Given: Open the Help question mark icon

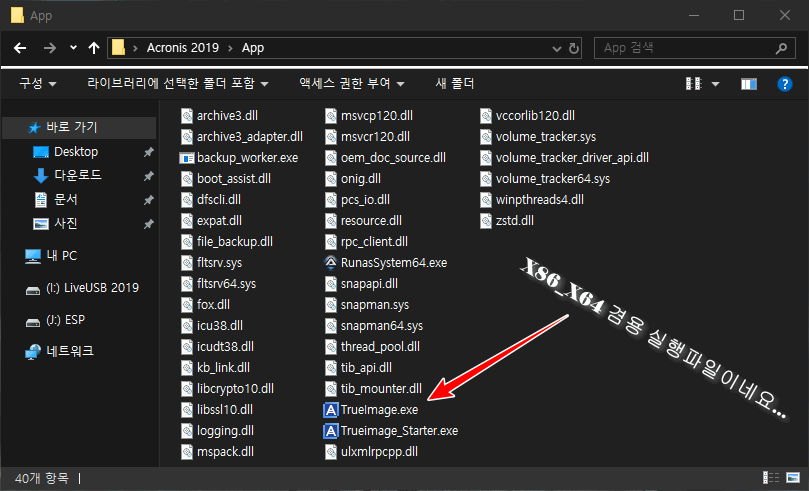Looking at the screenshot, I should 785,84.
